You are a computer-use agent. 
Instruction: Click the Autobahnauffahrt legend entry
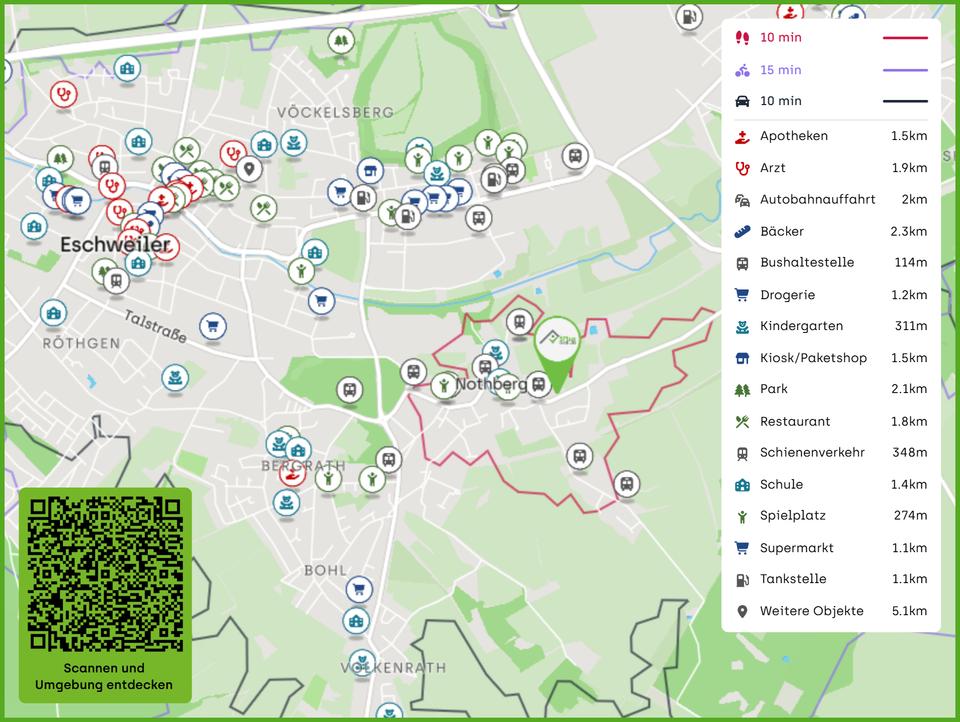click(x=817, y=200)
